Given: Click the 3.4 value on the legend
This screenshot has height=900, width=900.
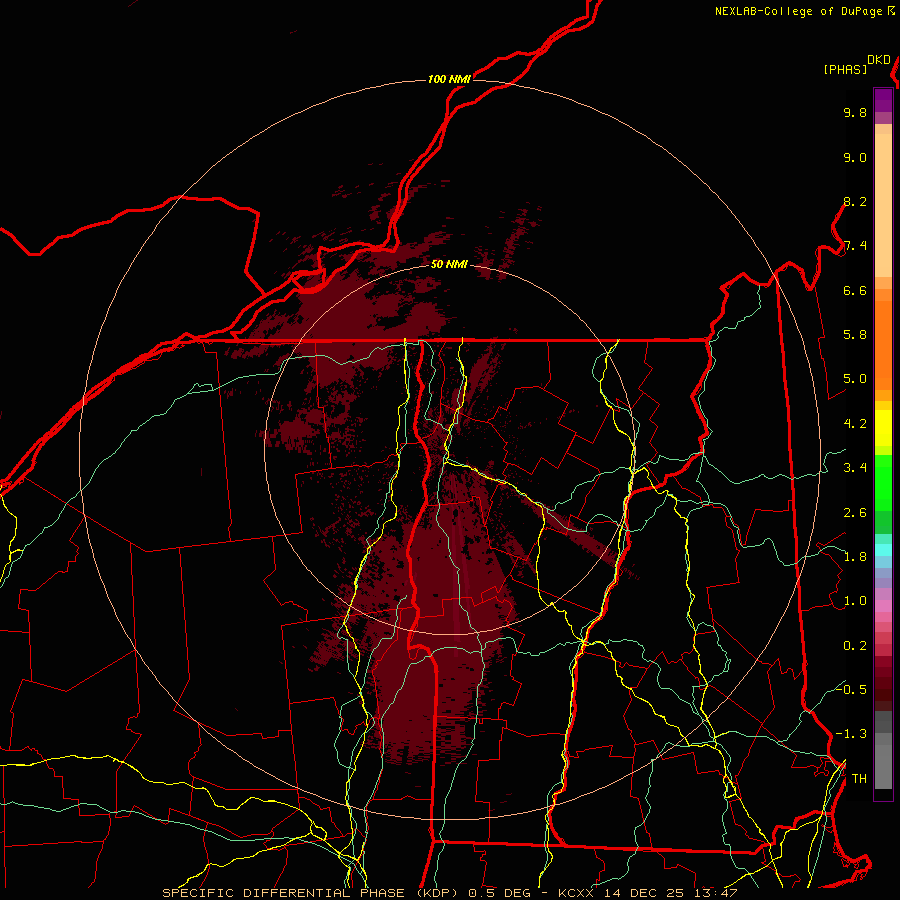Looking at the screenshot, I should [x=855, y=468].
